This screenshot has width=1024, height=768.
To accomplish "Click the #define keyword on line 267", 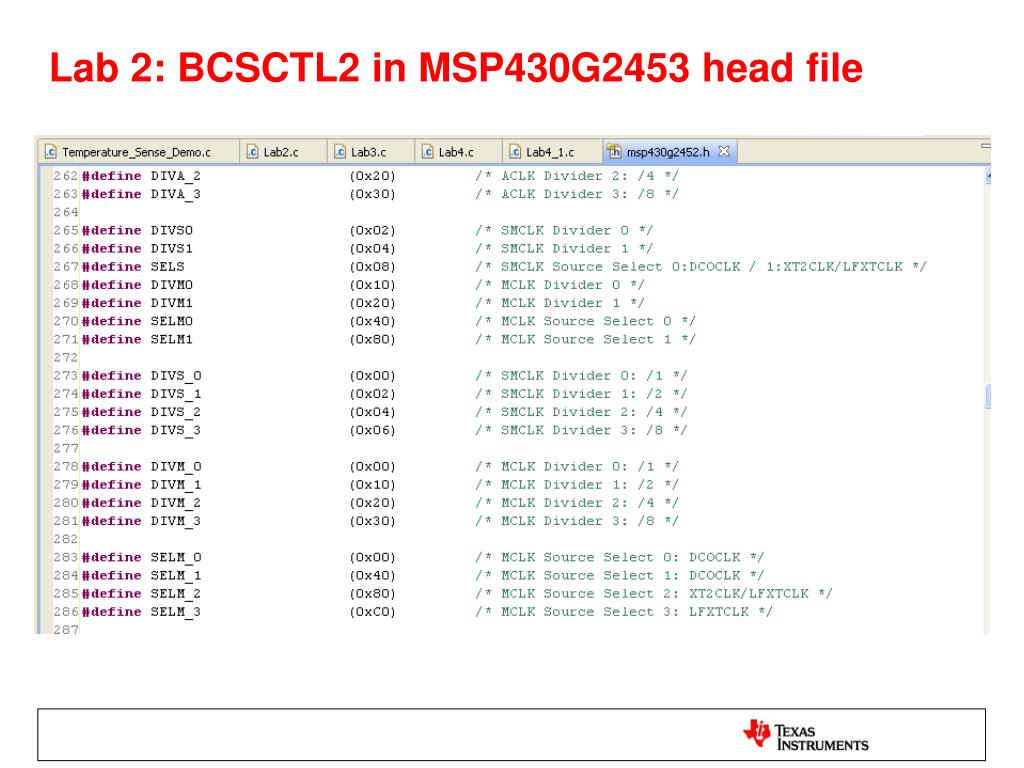I will [x=112, y=267].
